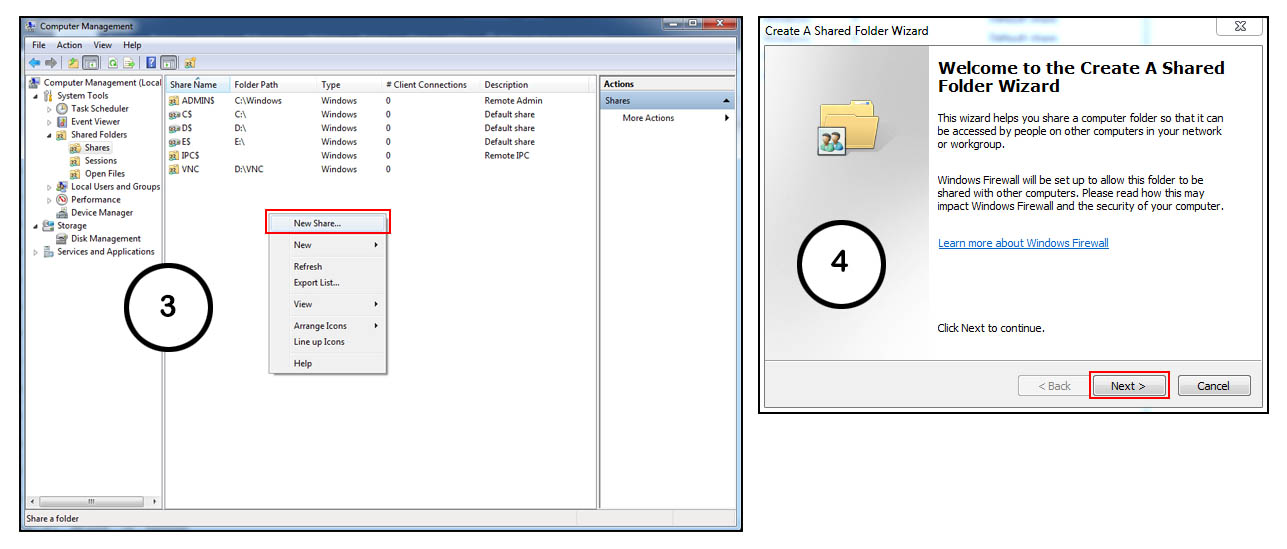Open the New submenu in context menu
The image size is (1287, 549).
pyautogui.click(x=328, y=244)
